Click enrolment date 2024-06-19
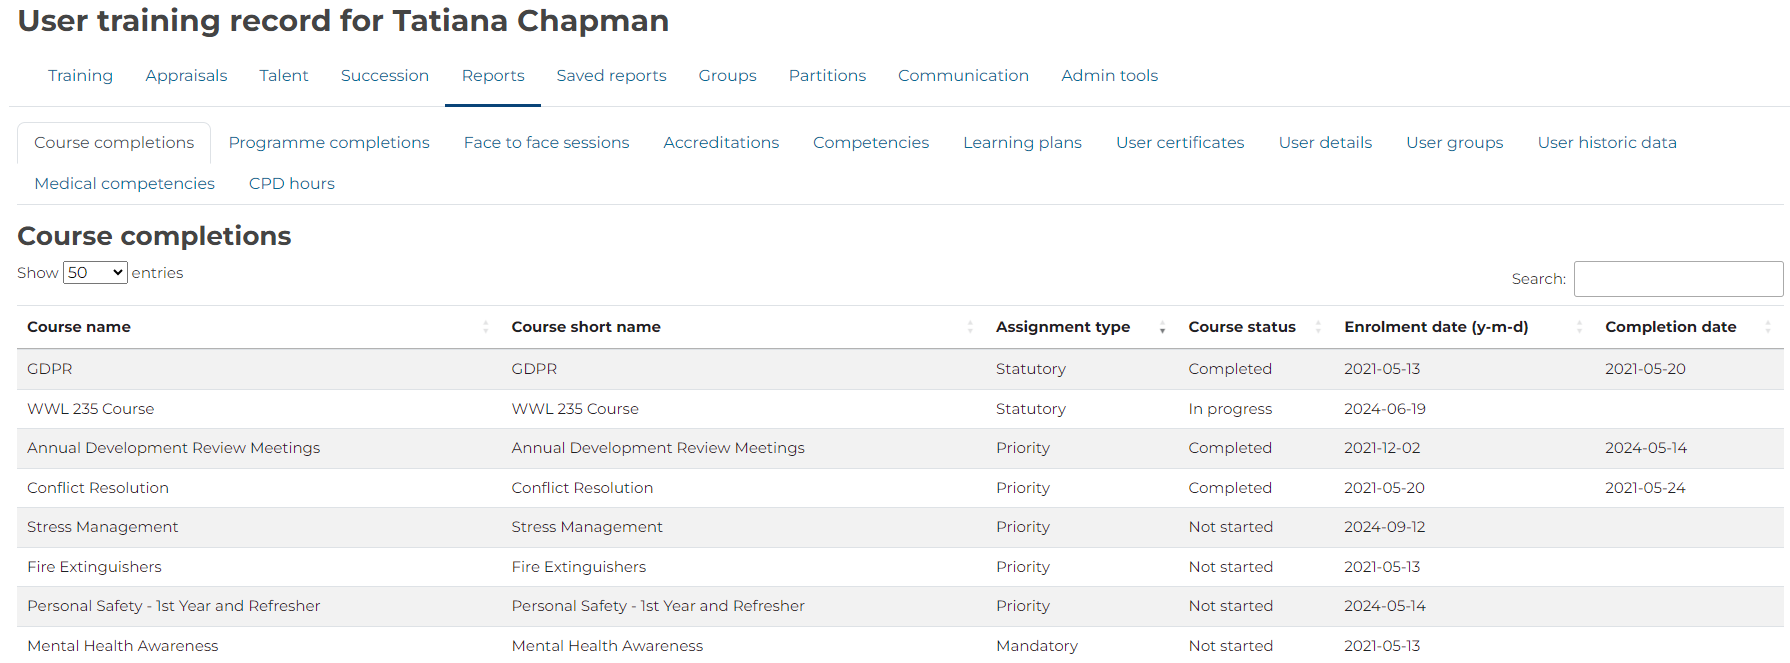Image resolution: width=1790 pixels, height=663 pixels. click(x=1385, y=409)
